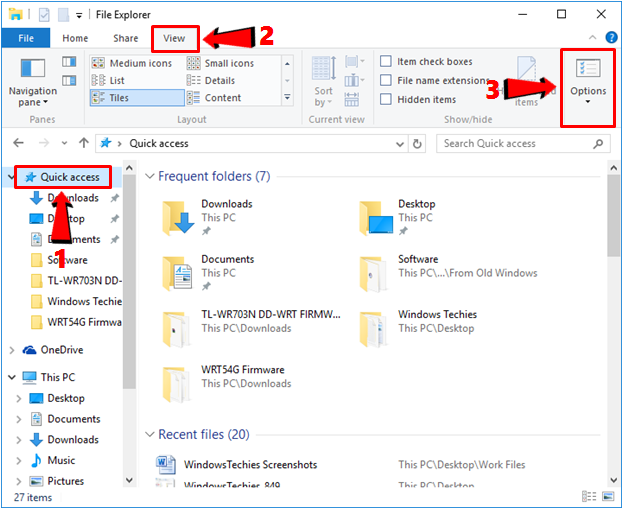Open WindowsTechies Screenshots recent file
Screen dimensions: 623x509
(250, 464)
